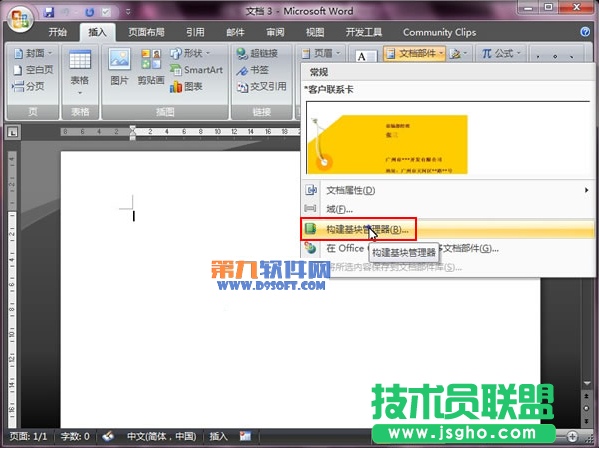Open the 开发工具 tab
Screen dimensions: 599x449
tap(364, 32)
